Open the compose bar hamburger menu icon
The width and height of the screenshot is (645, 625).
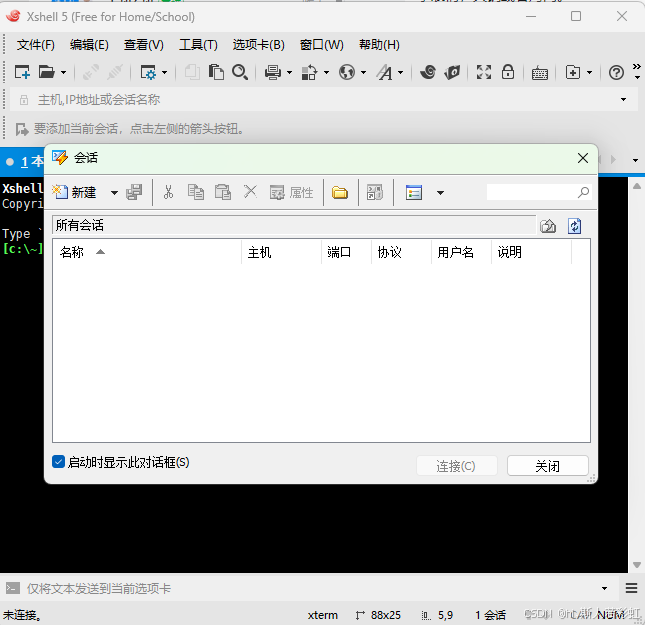pos(631,588)
